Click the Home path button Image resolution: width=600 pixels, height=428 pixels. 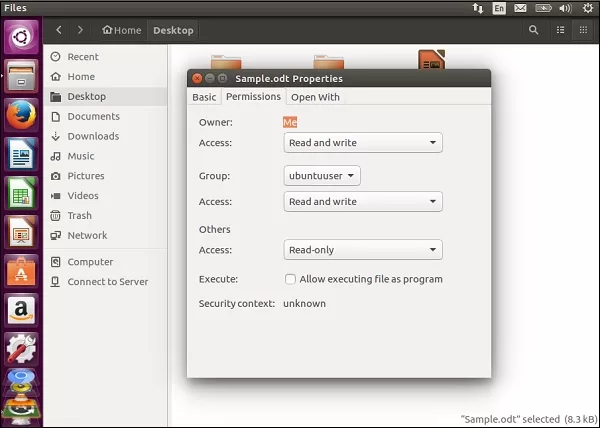pyautogui.click(x=122, y=30)
